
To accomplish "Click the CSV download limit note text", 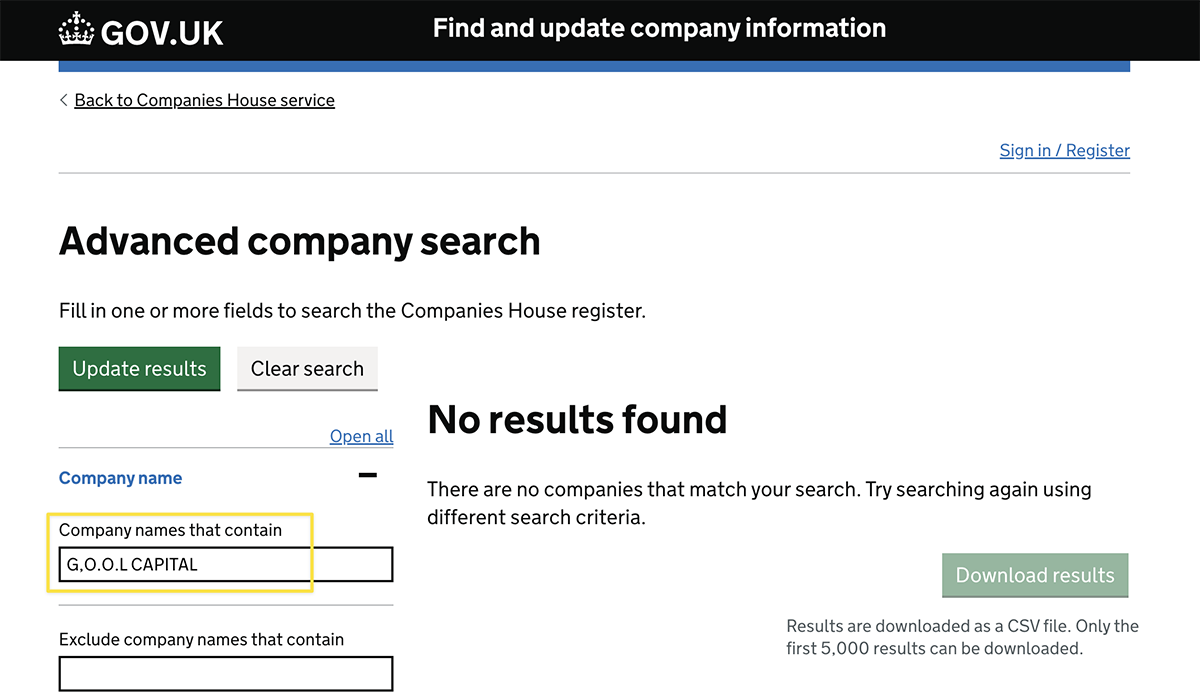I will (962, 637).
